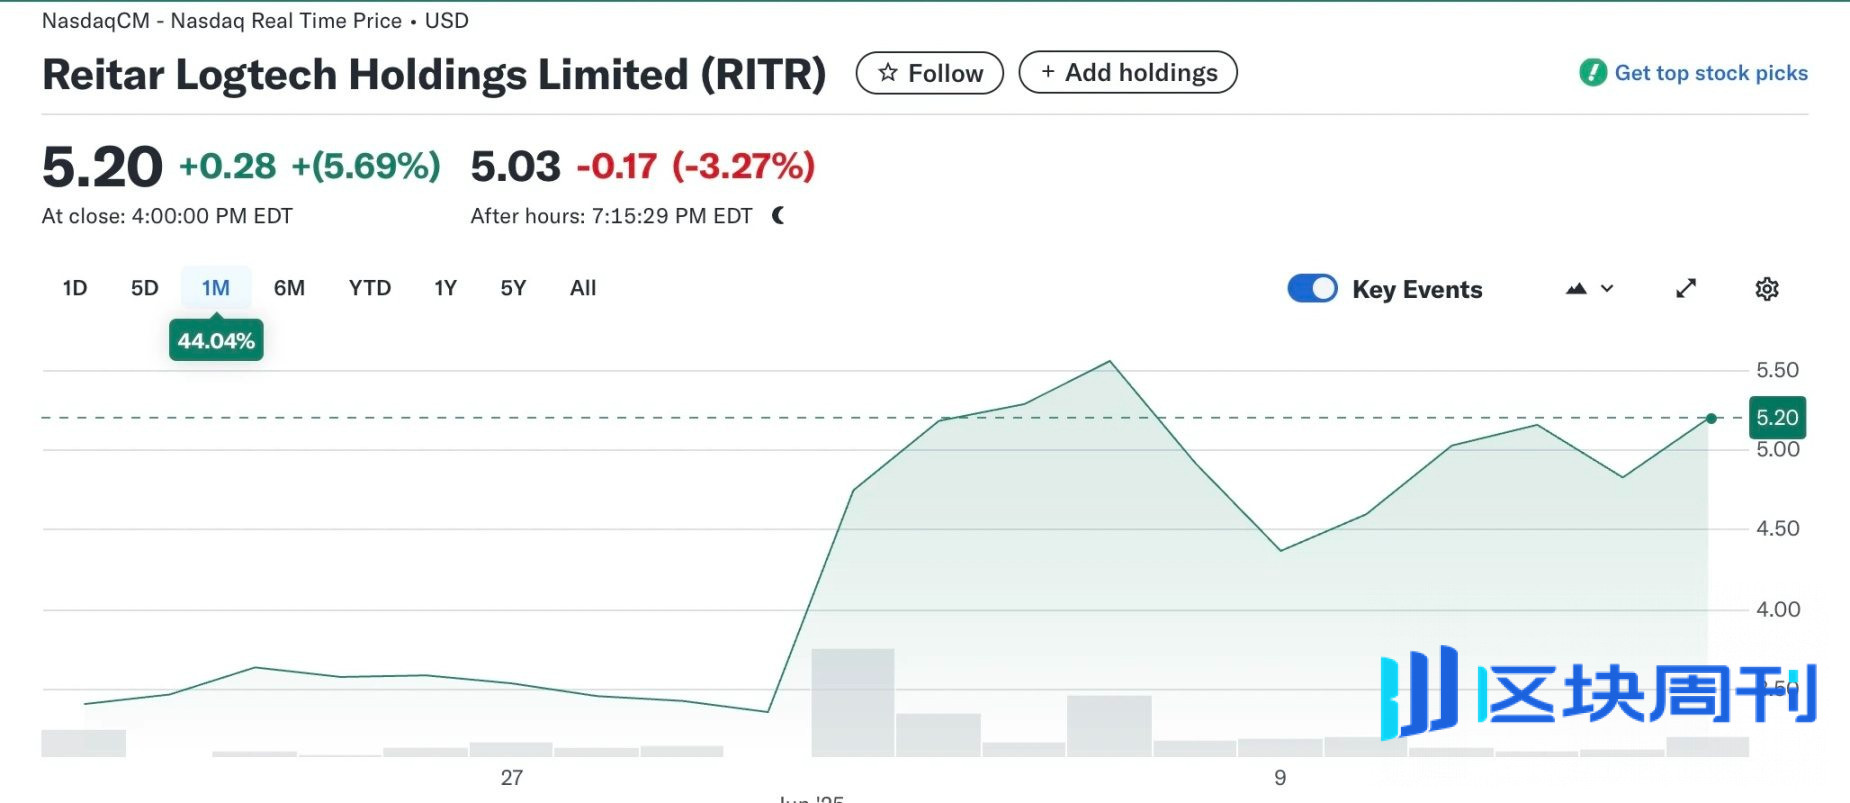The width and height of the screenshot is (1850, 803).
Task: Open Get top stock picks link
Action: [1711, 73]
